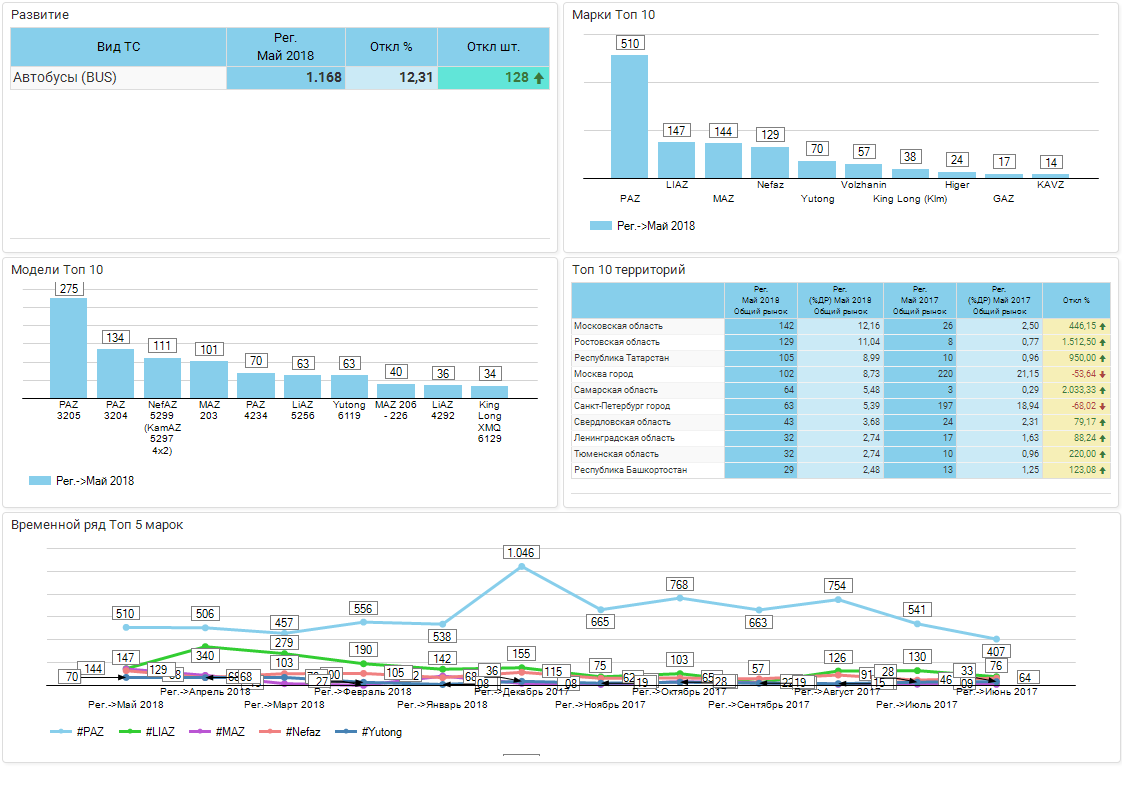Viewport: 1122px width, 793px height.
Task: Click legend color swatch under Марки Топ 10 chart
Action: coord(600,226)
